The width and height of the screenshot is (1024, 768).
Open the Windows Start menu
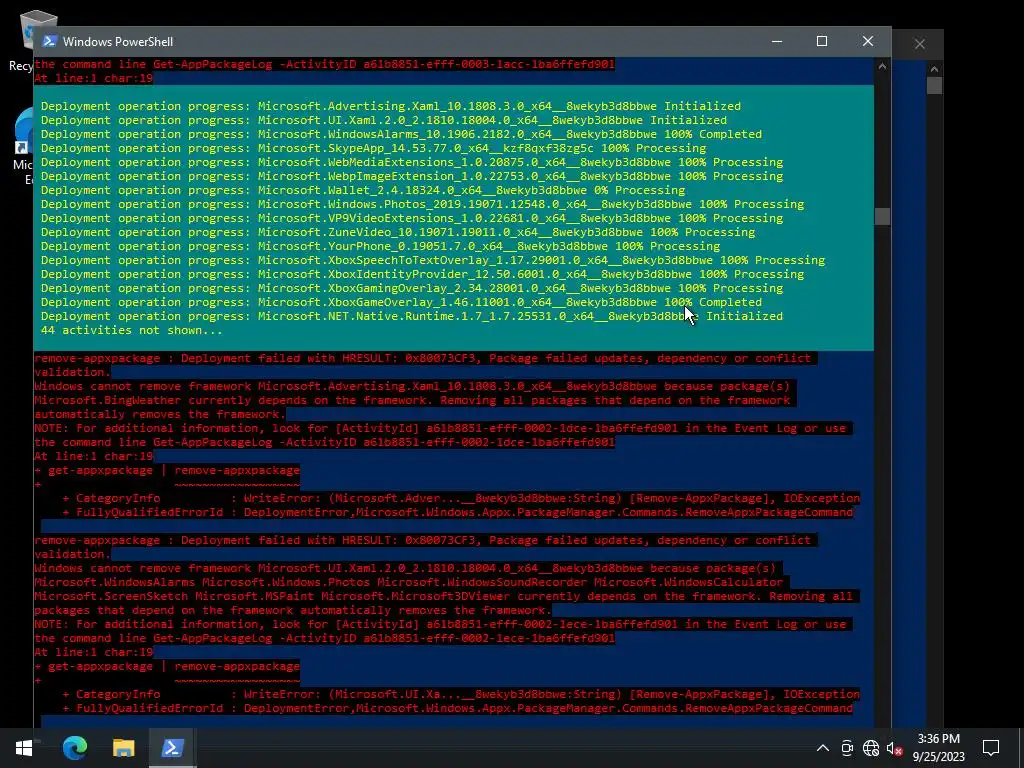pyautogui.click(x=24, y=748)
